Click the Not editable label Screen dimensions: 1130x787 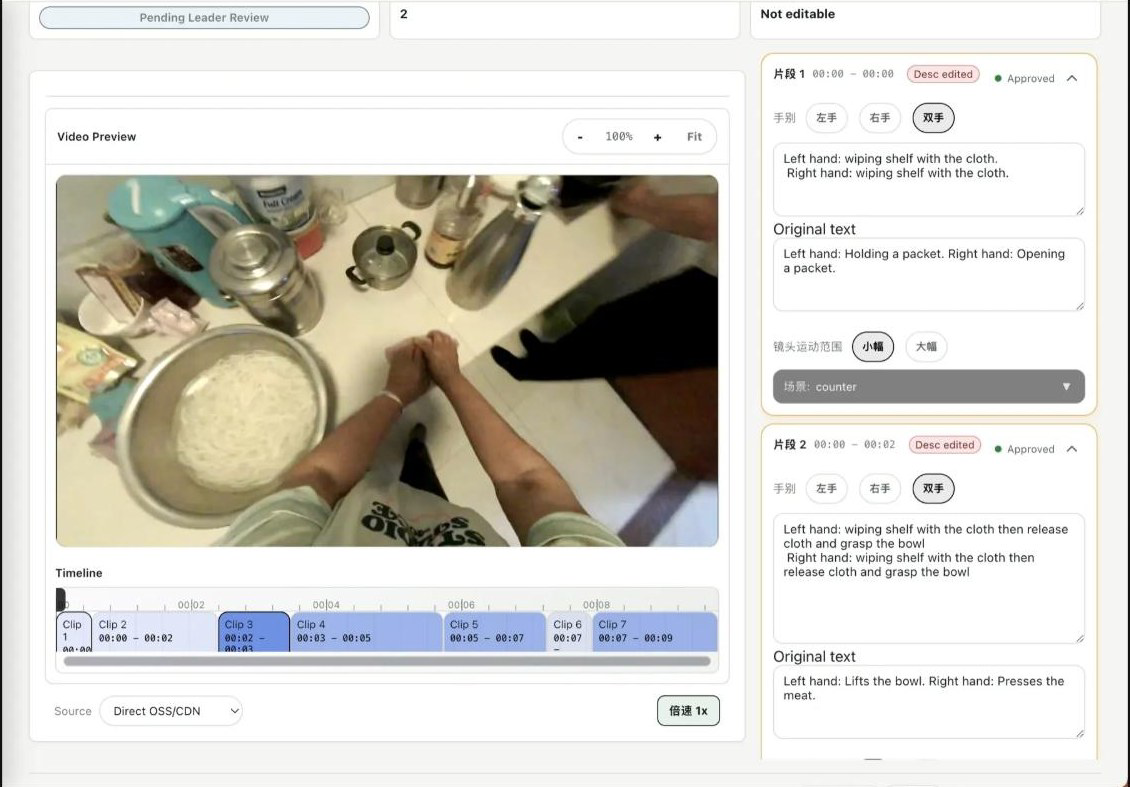tap(798, 14)
